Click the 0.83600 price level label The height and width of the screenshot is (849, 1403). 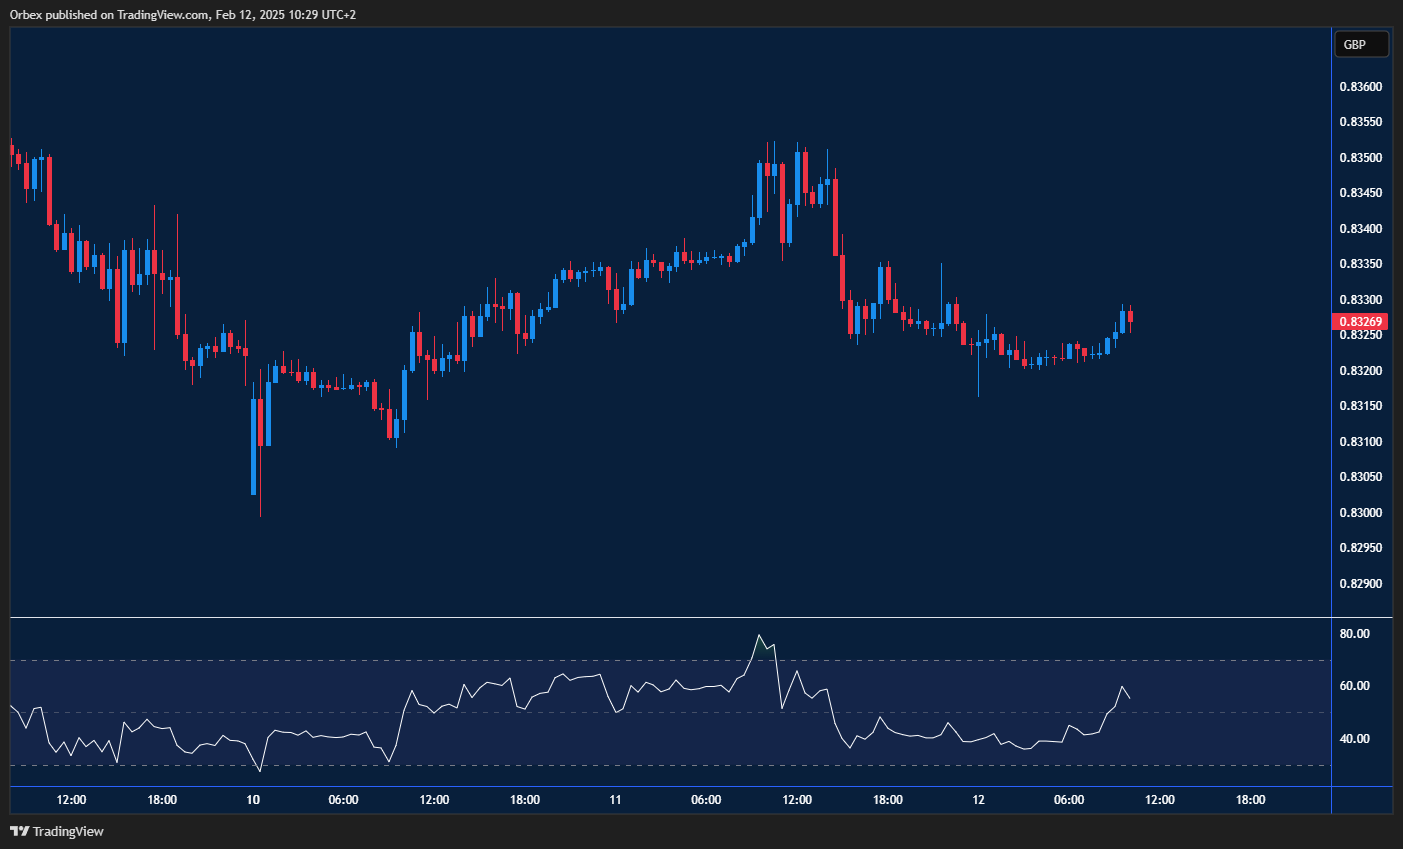1361,86
